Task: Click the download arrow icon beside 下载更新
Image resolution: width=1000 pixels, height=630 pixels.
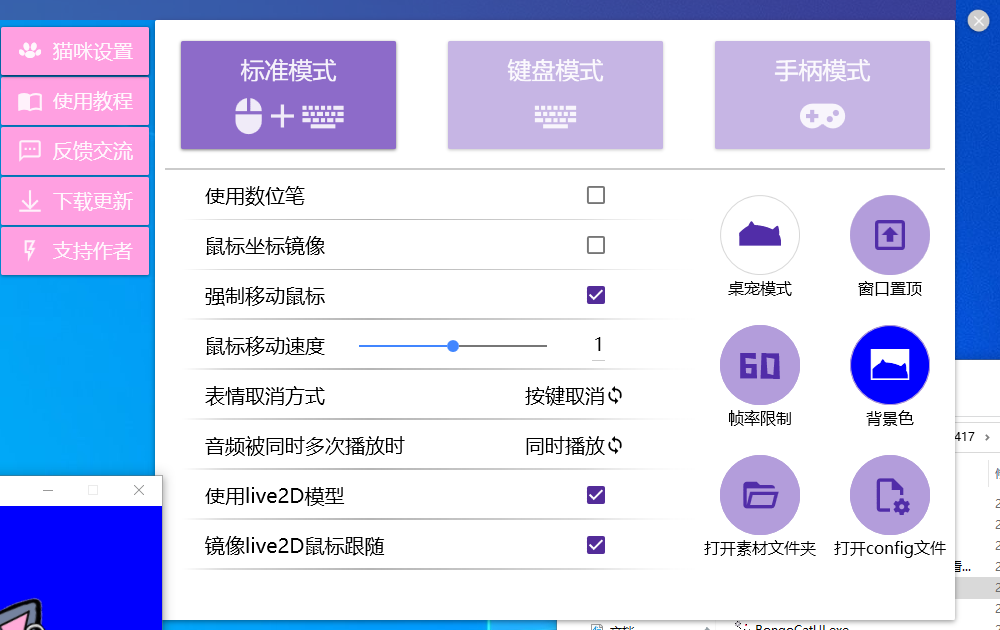Action: pos(30,201)
